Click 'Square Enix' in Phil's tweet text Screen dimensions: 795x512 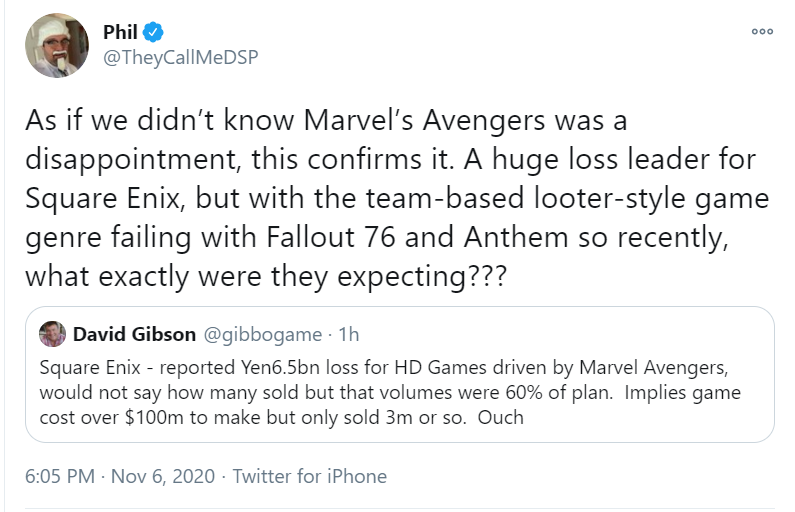[103, 198]
